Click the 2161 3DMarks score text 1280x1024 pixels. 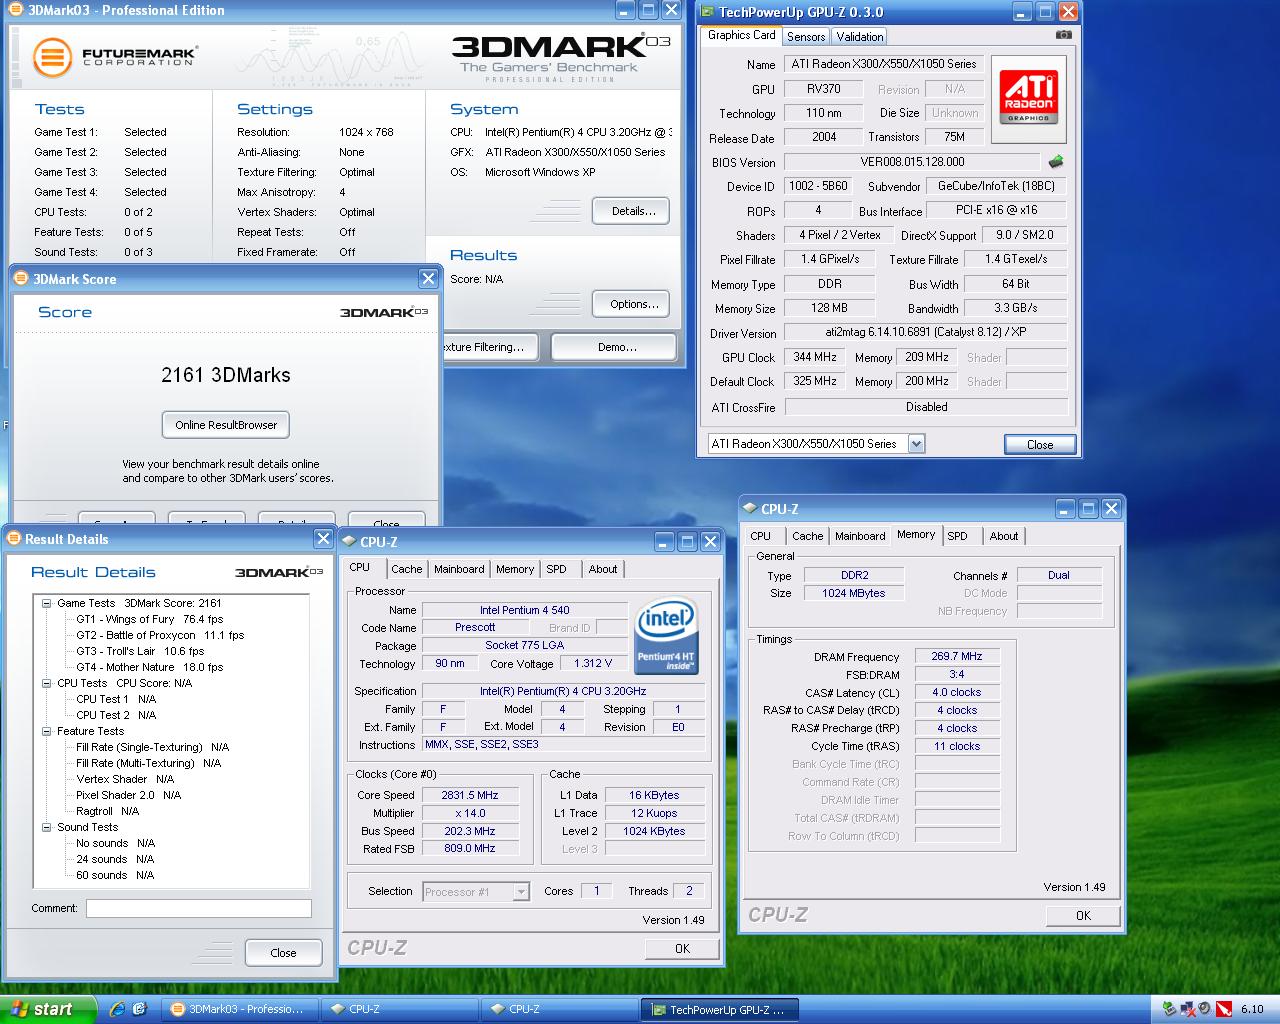[x=226, y=375]
